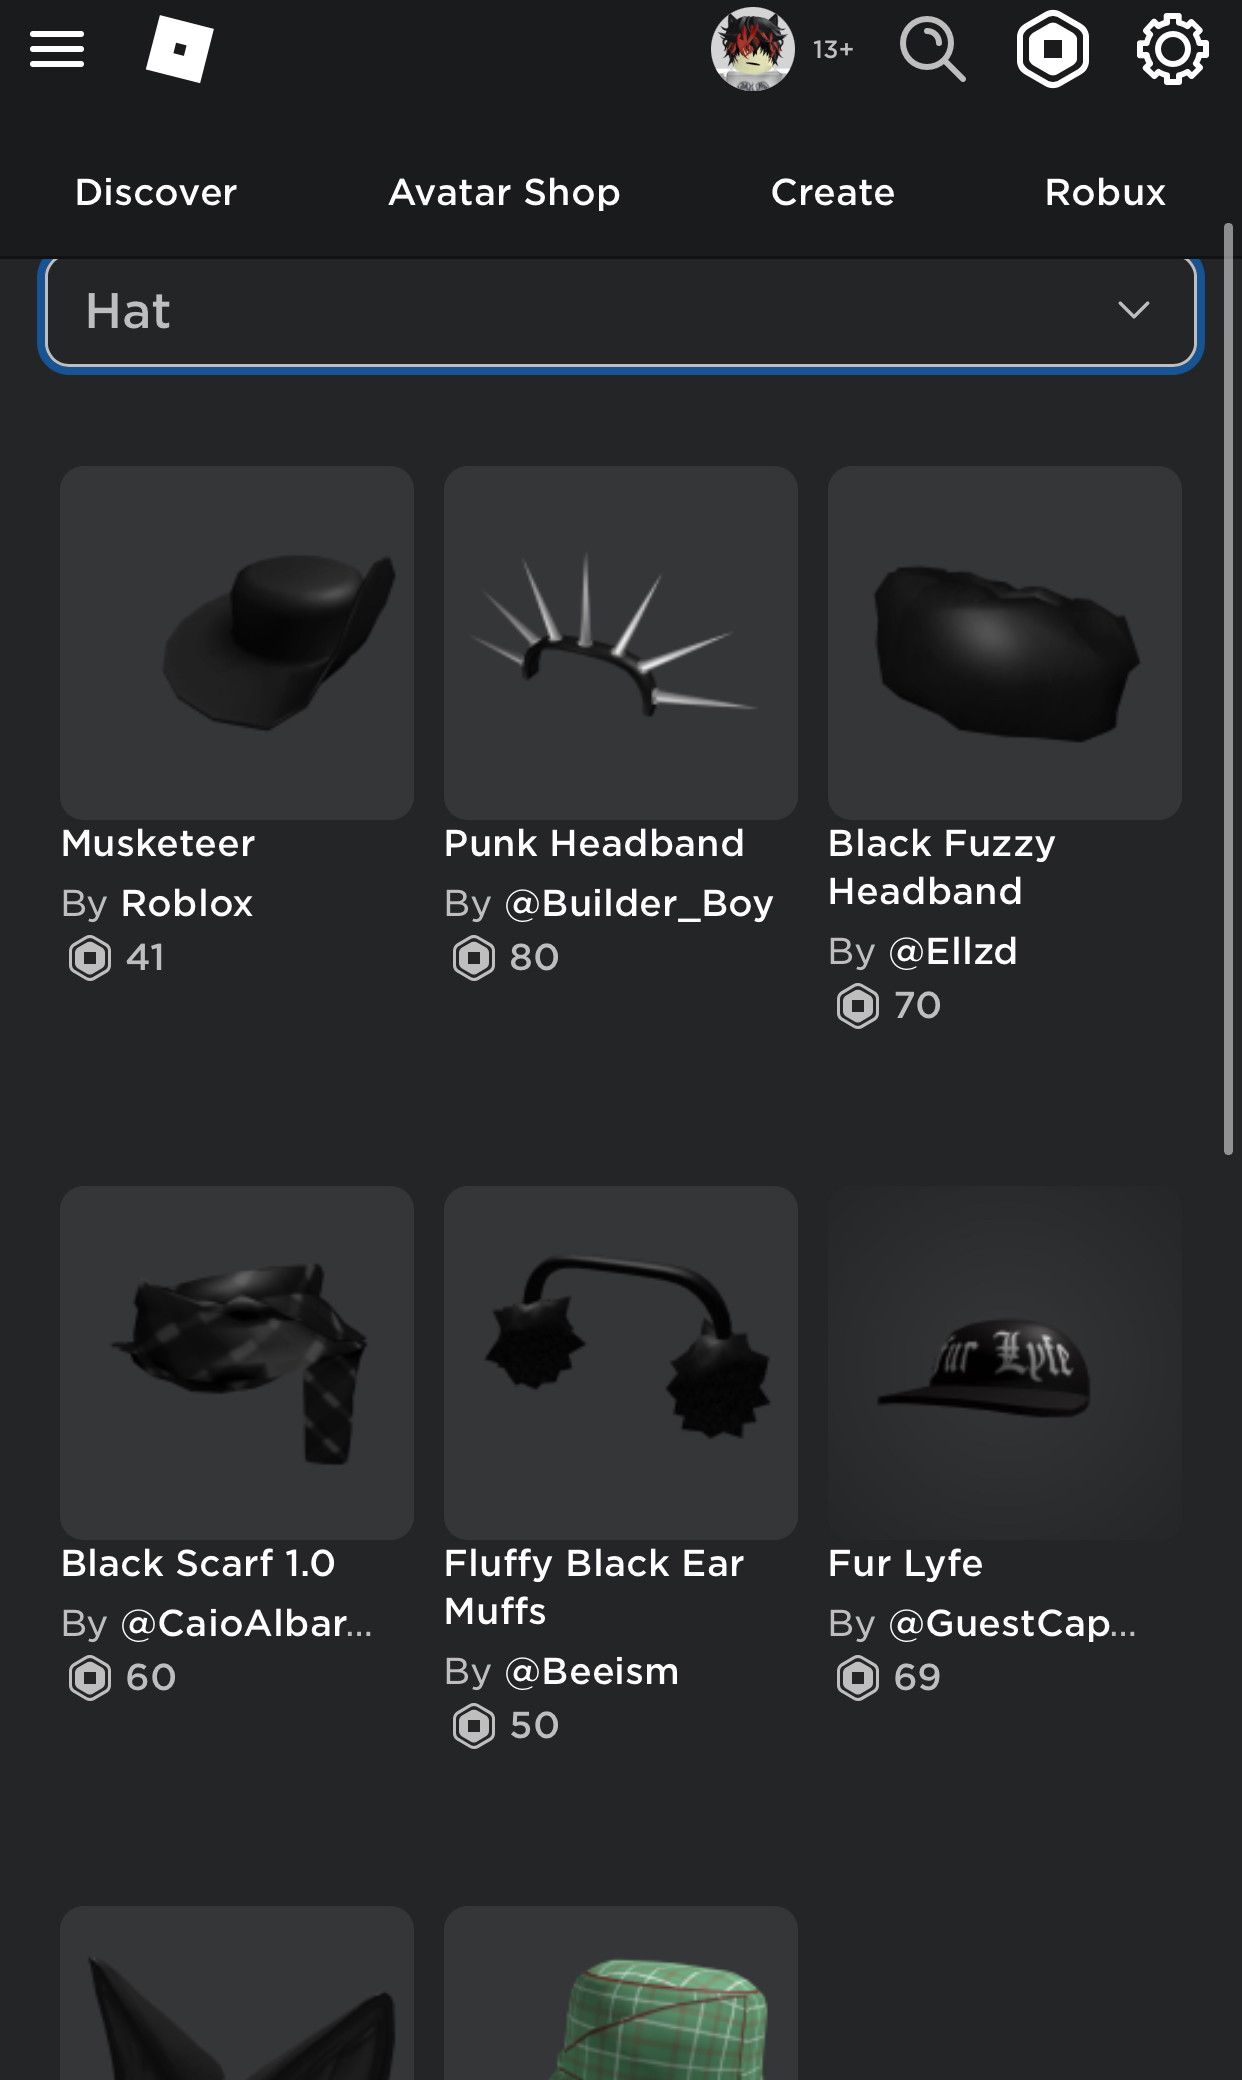The image size is (1242, 2080).
Task: Go to the Discover tab
Action: (156, 192)
